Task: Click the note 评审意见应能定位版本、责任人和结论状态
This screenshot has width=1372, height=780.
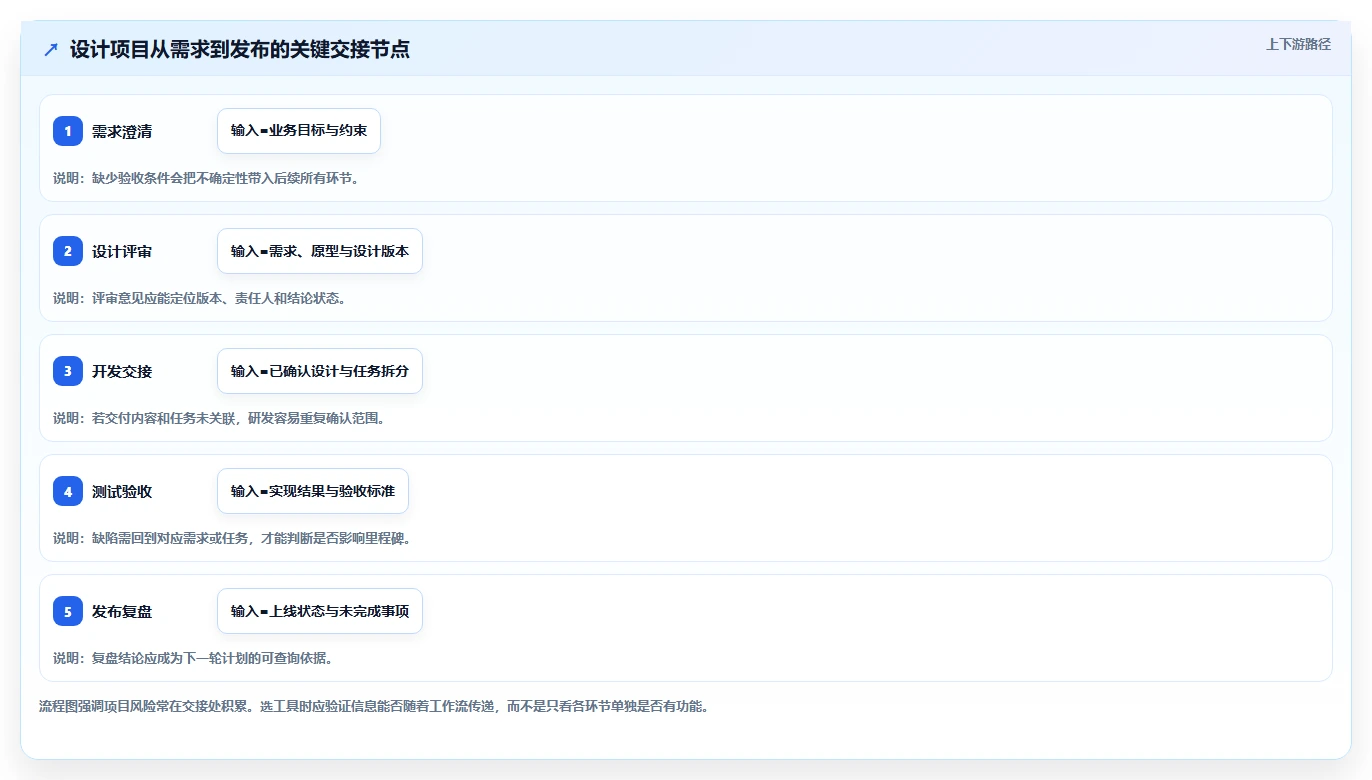Action: pyautogui.click(x=219, y=298)
